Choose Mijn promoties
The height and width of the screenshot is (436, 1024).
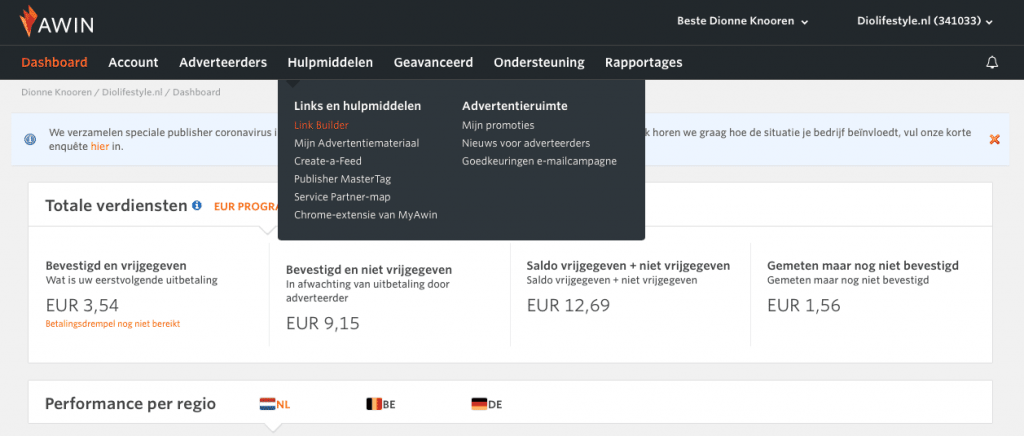click(498, 125)
